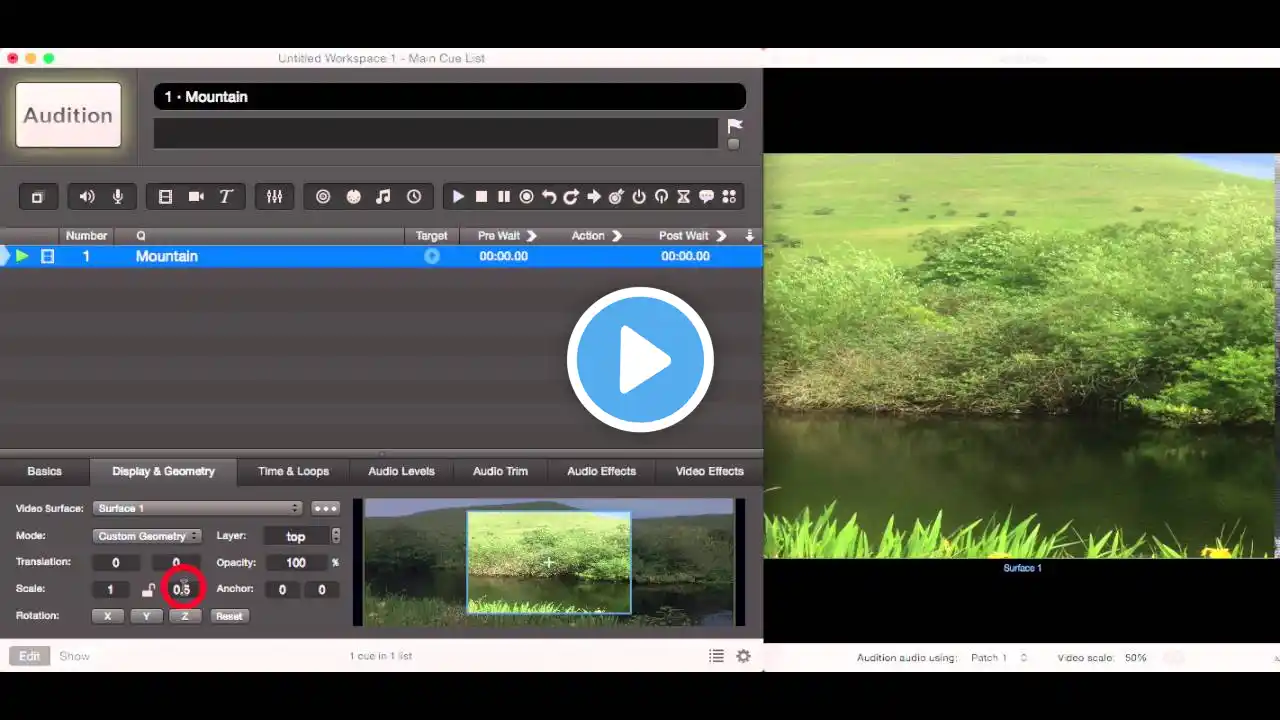The width and height of the screenshot is (1280, 720).
Task: Add a Script cue with four-dot icon
Action: click(729, 197)
